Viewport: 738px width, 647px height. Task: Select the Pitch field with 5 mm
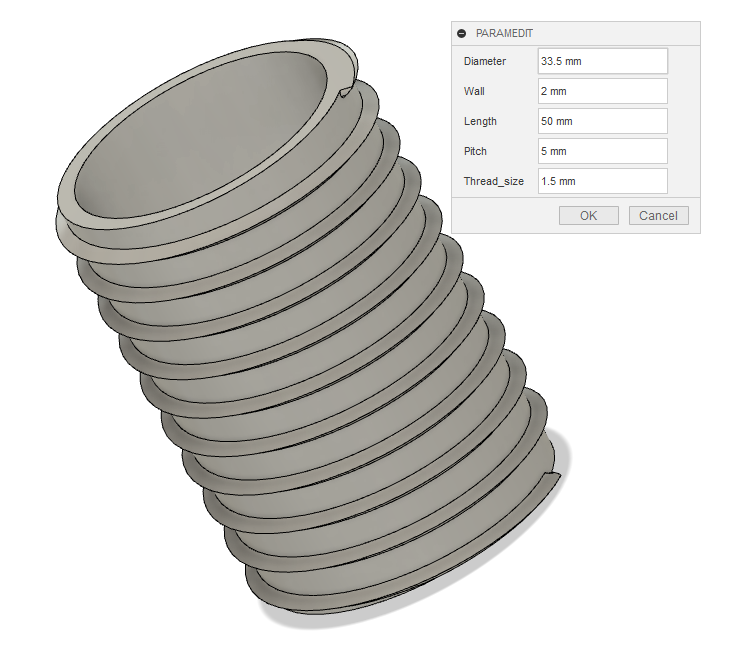[602, 151]
